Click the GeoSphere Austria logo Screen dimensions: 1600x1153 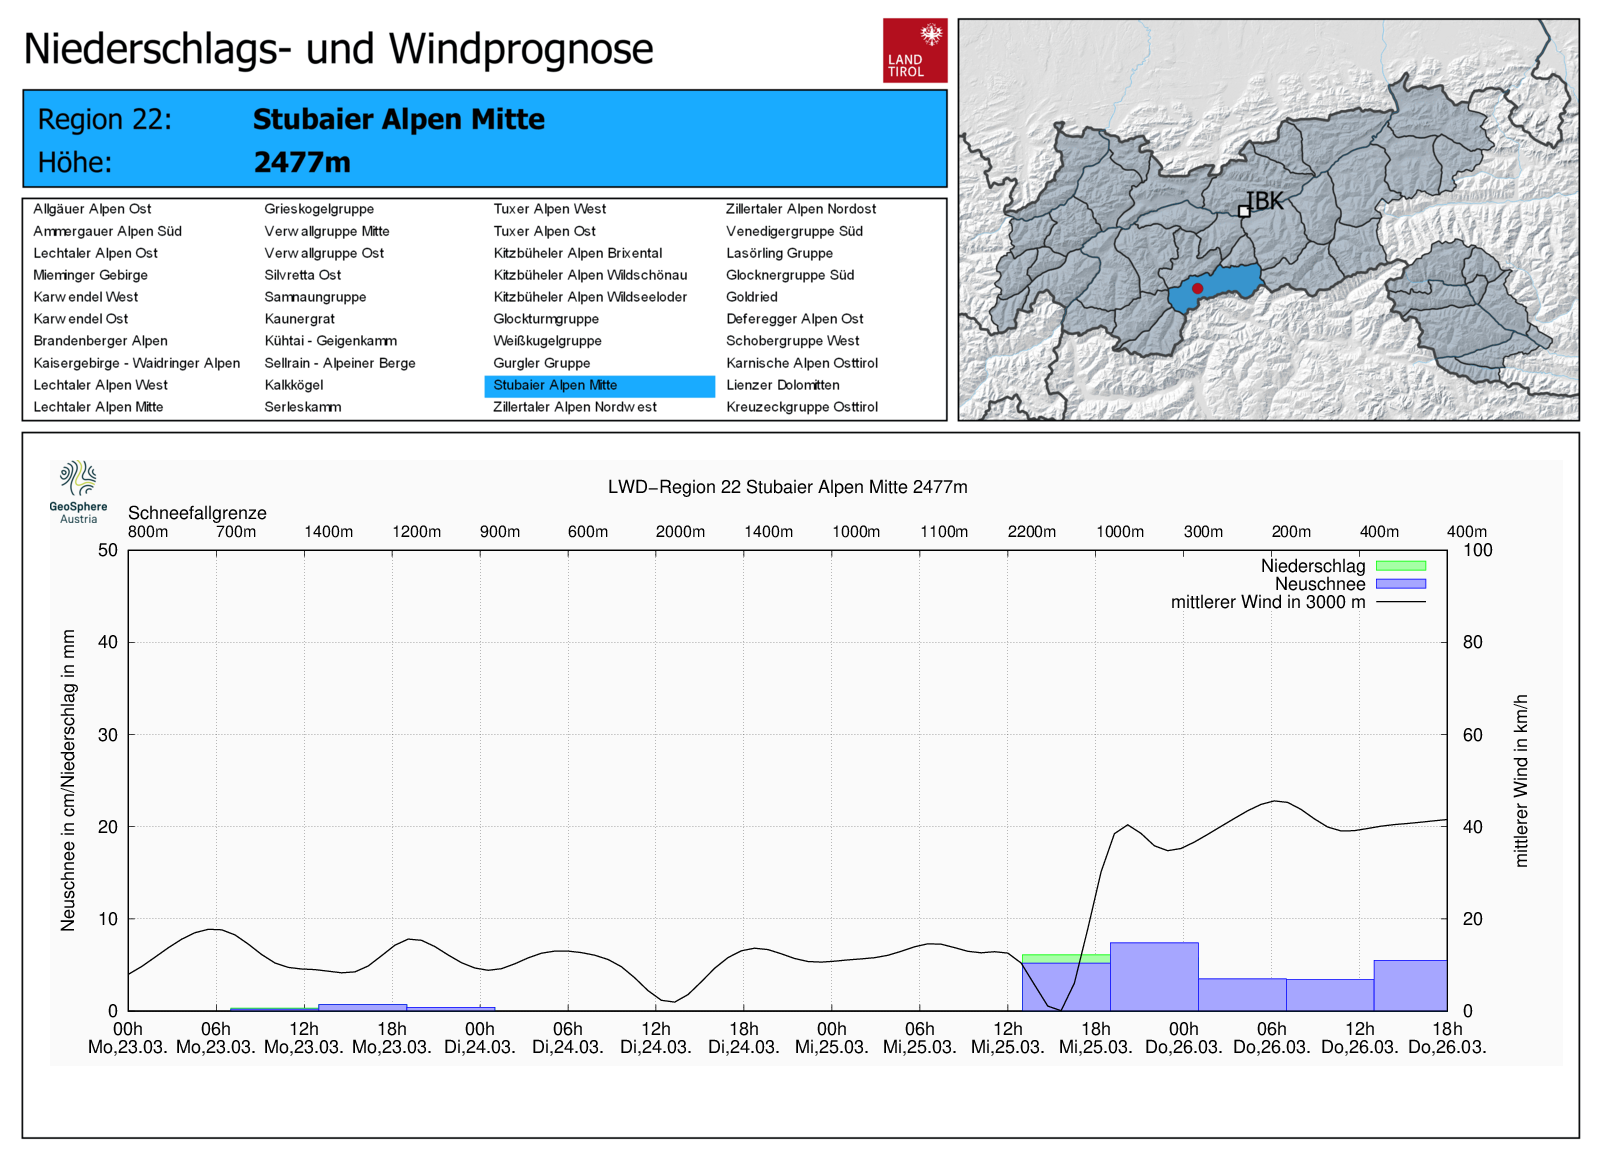click(x=78, y=491)
